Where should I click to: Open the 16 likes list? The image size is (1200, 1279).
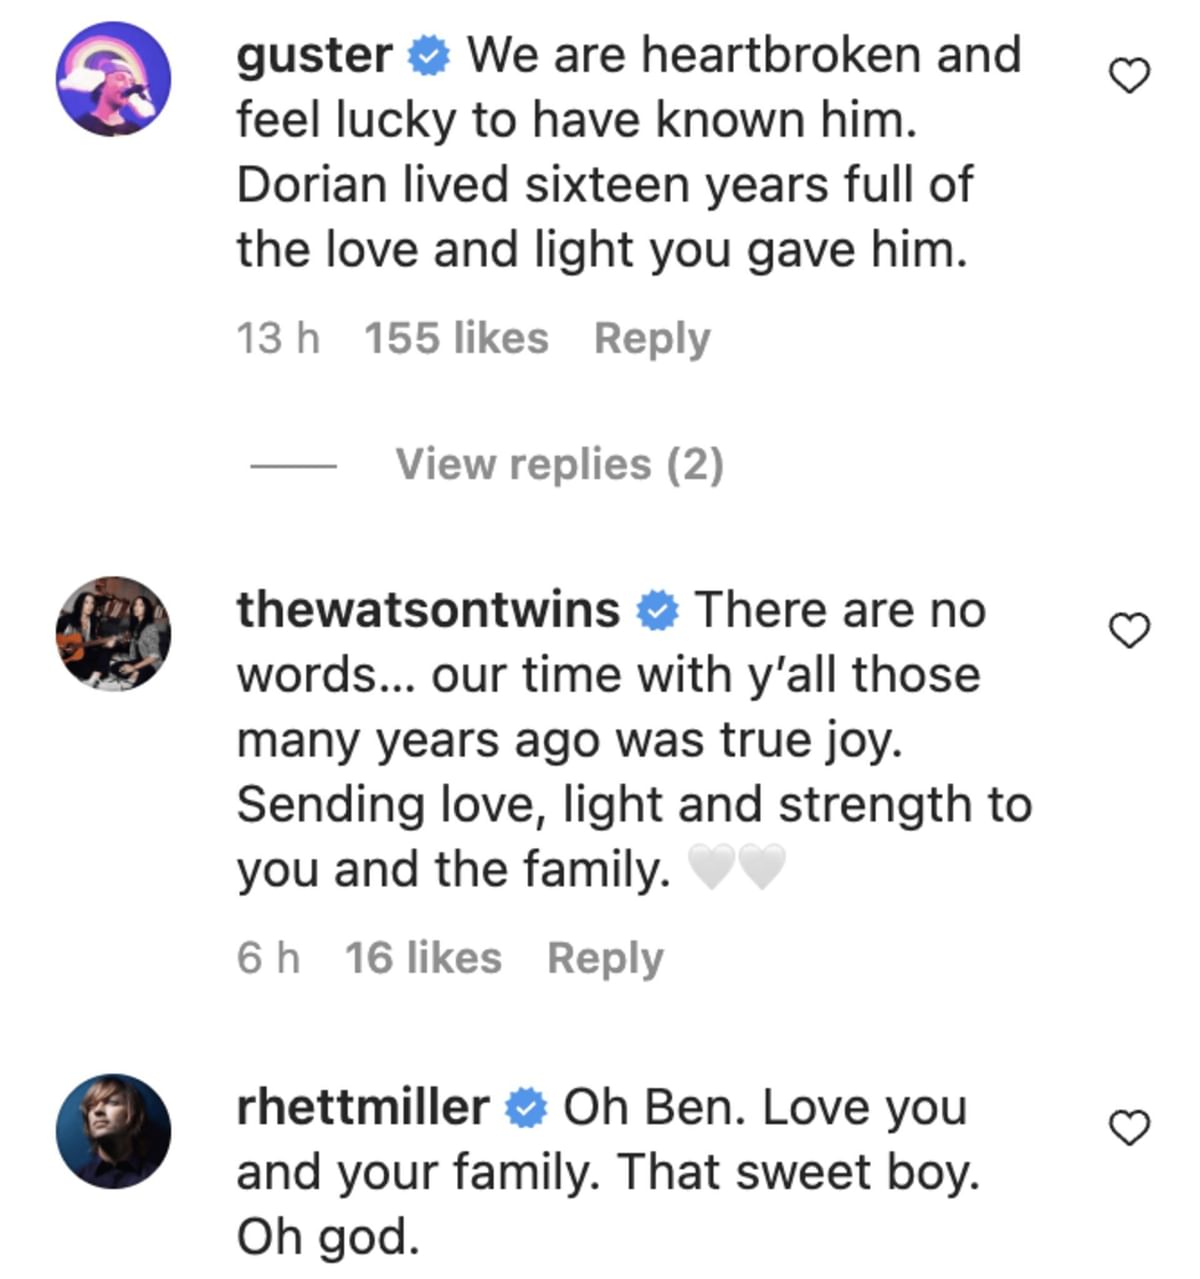tap(421, 957)
